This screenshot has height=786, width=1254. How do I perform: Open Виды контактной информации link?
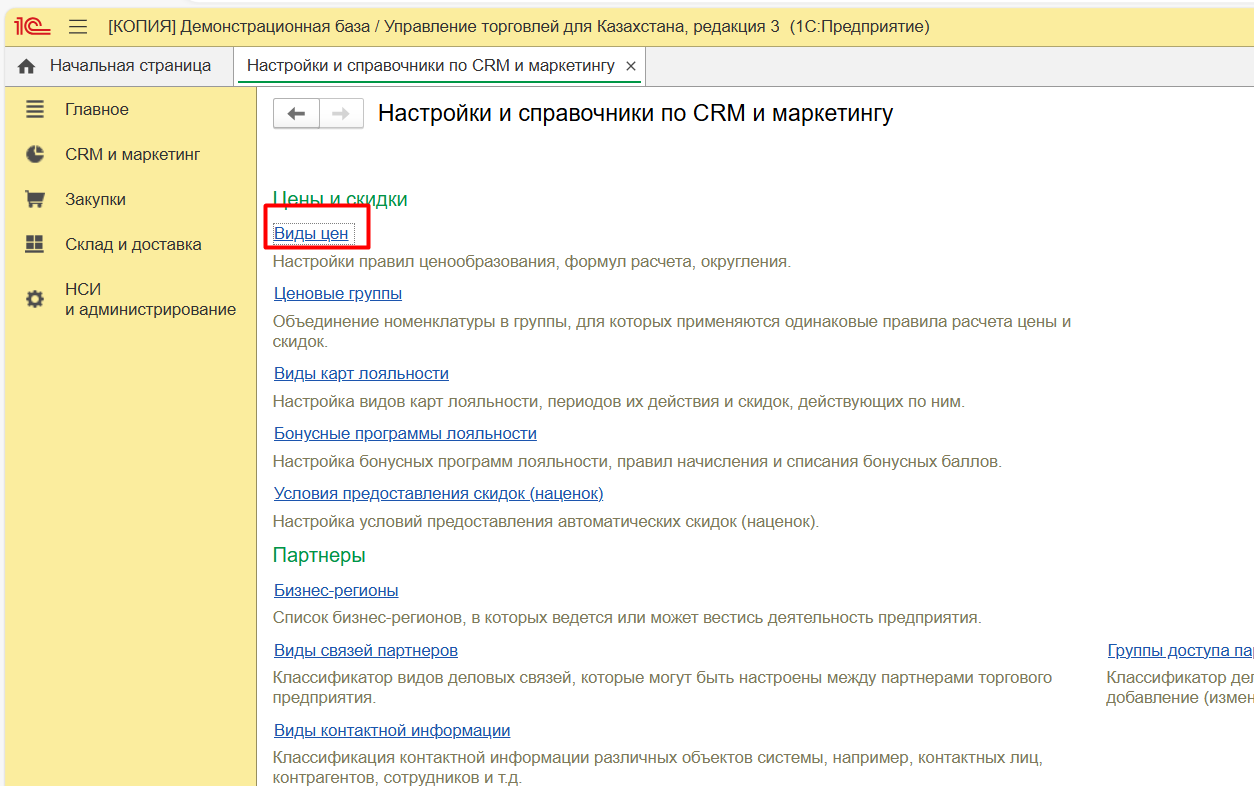click(x=392, y=730)
